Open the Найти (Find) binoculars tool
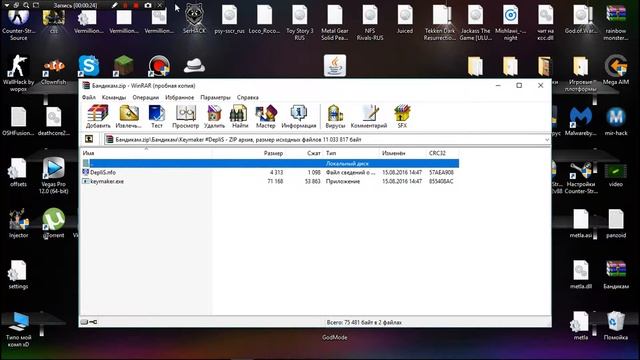Screen dimensions: 640x360 [x=240, y=116]
